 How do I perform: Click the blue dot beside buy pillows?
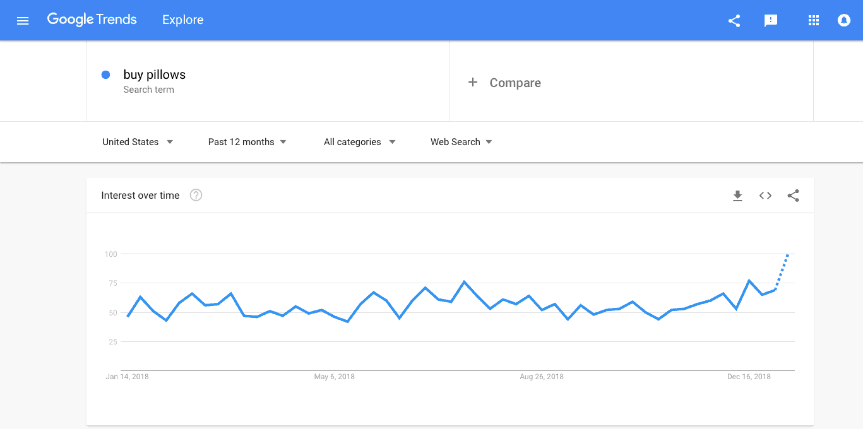[106, 75]
